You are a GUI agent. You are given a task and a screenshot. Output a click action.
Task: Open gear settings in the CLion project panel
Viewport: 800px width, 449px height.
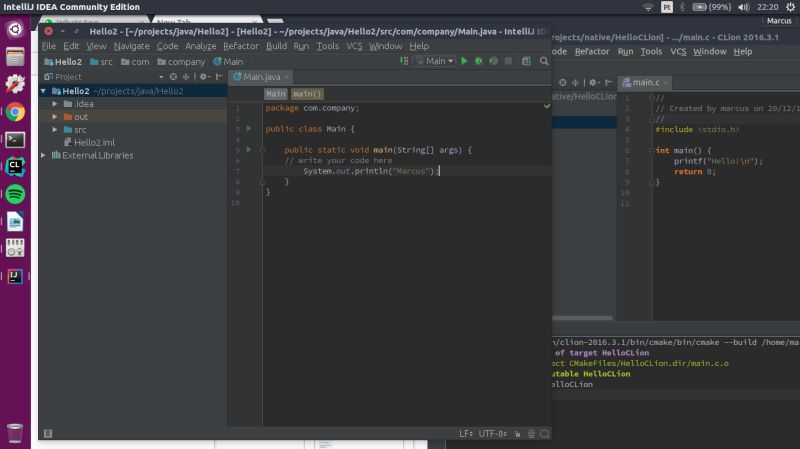pyautogui.click(x=593, y=82)
